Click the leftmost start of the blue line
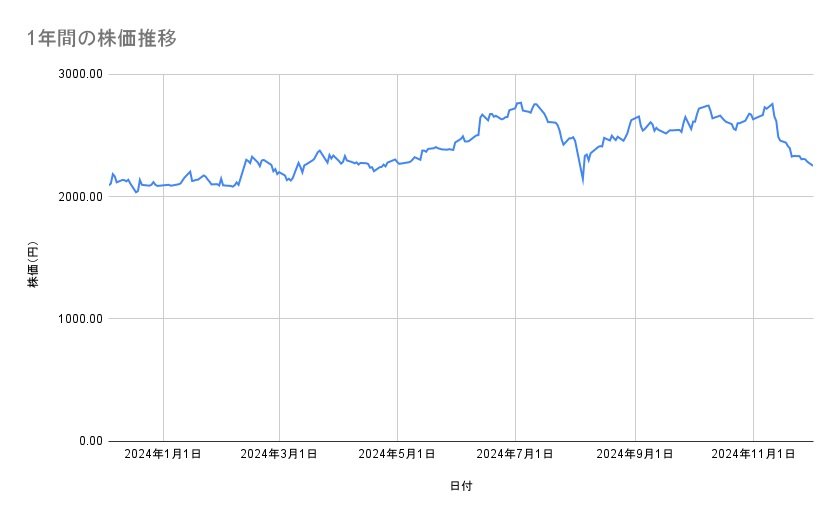The image size is (839, 519). (110, 185)
